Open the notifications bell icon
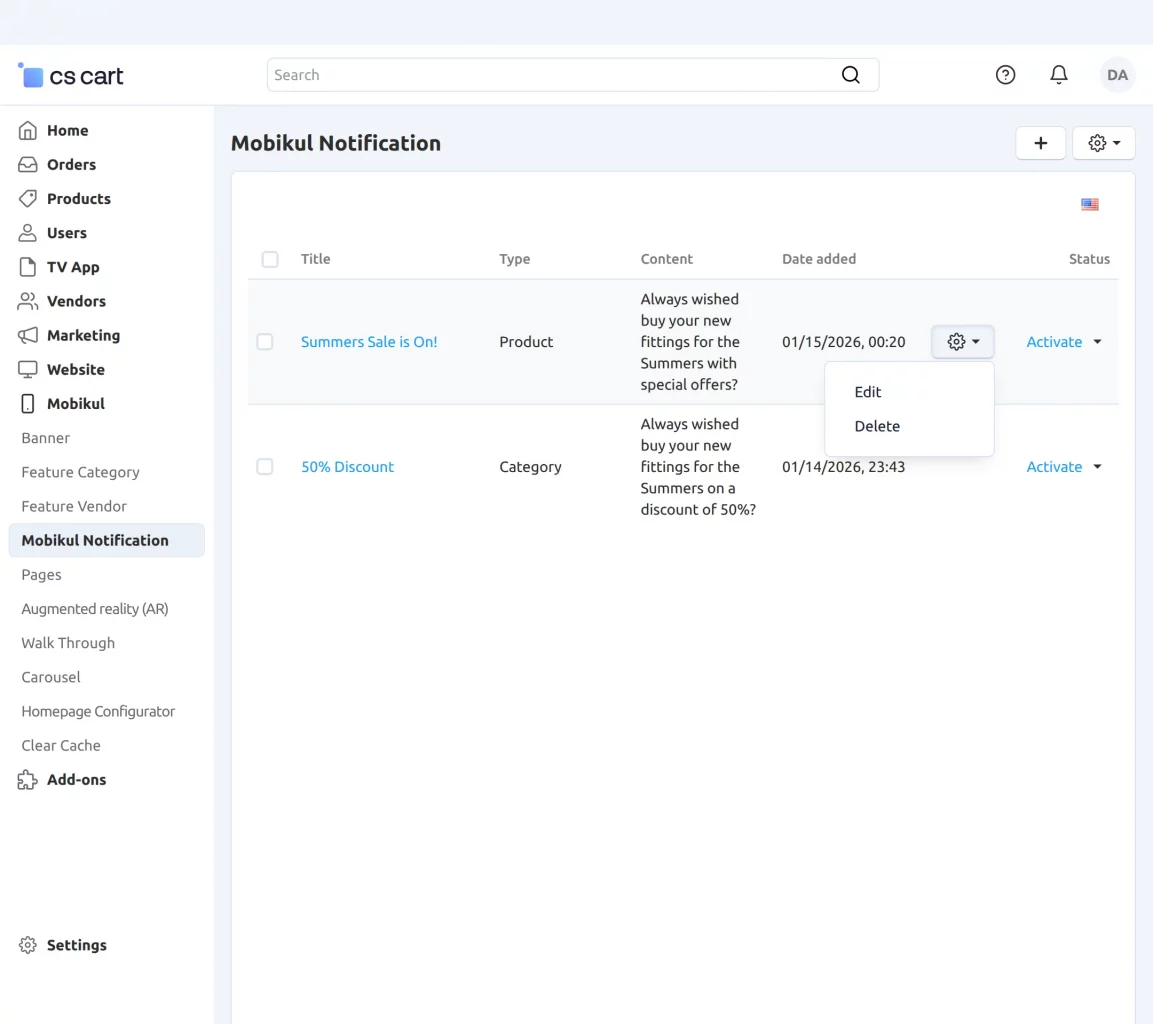Screen dimensions: 1153x1024 point(1059,75)
